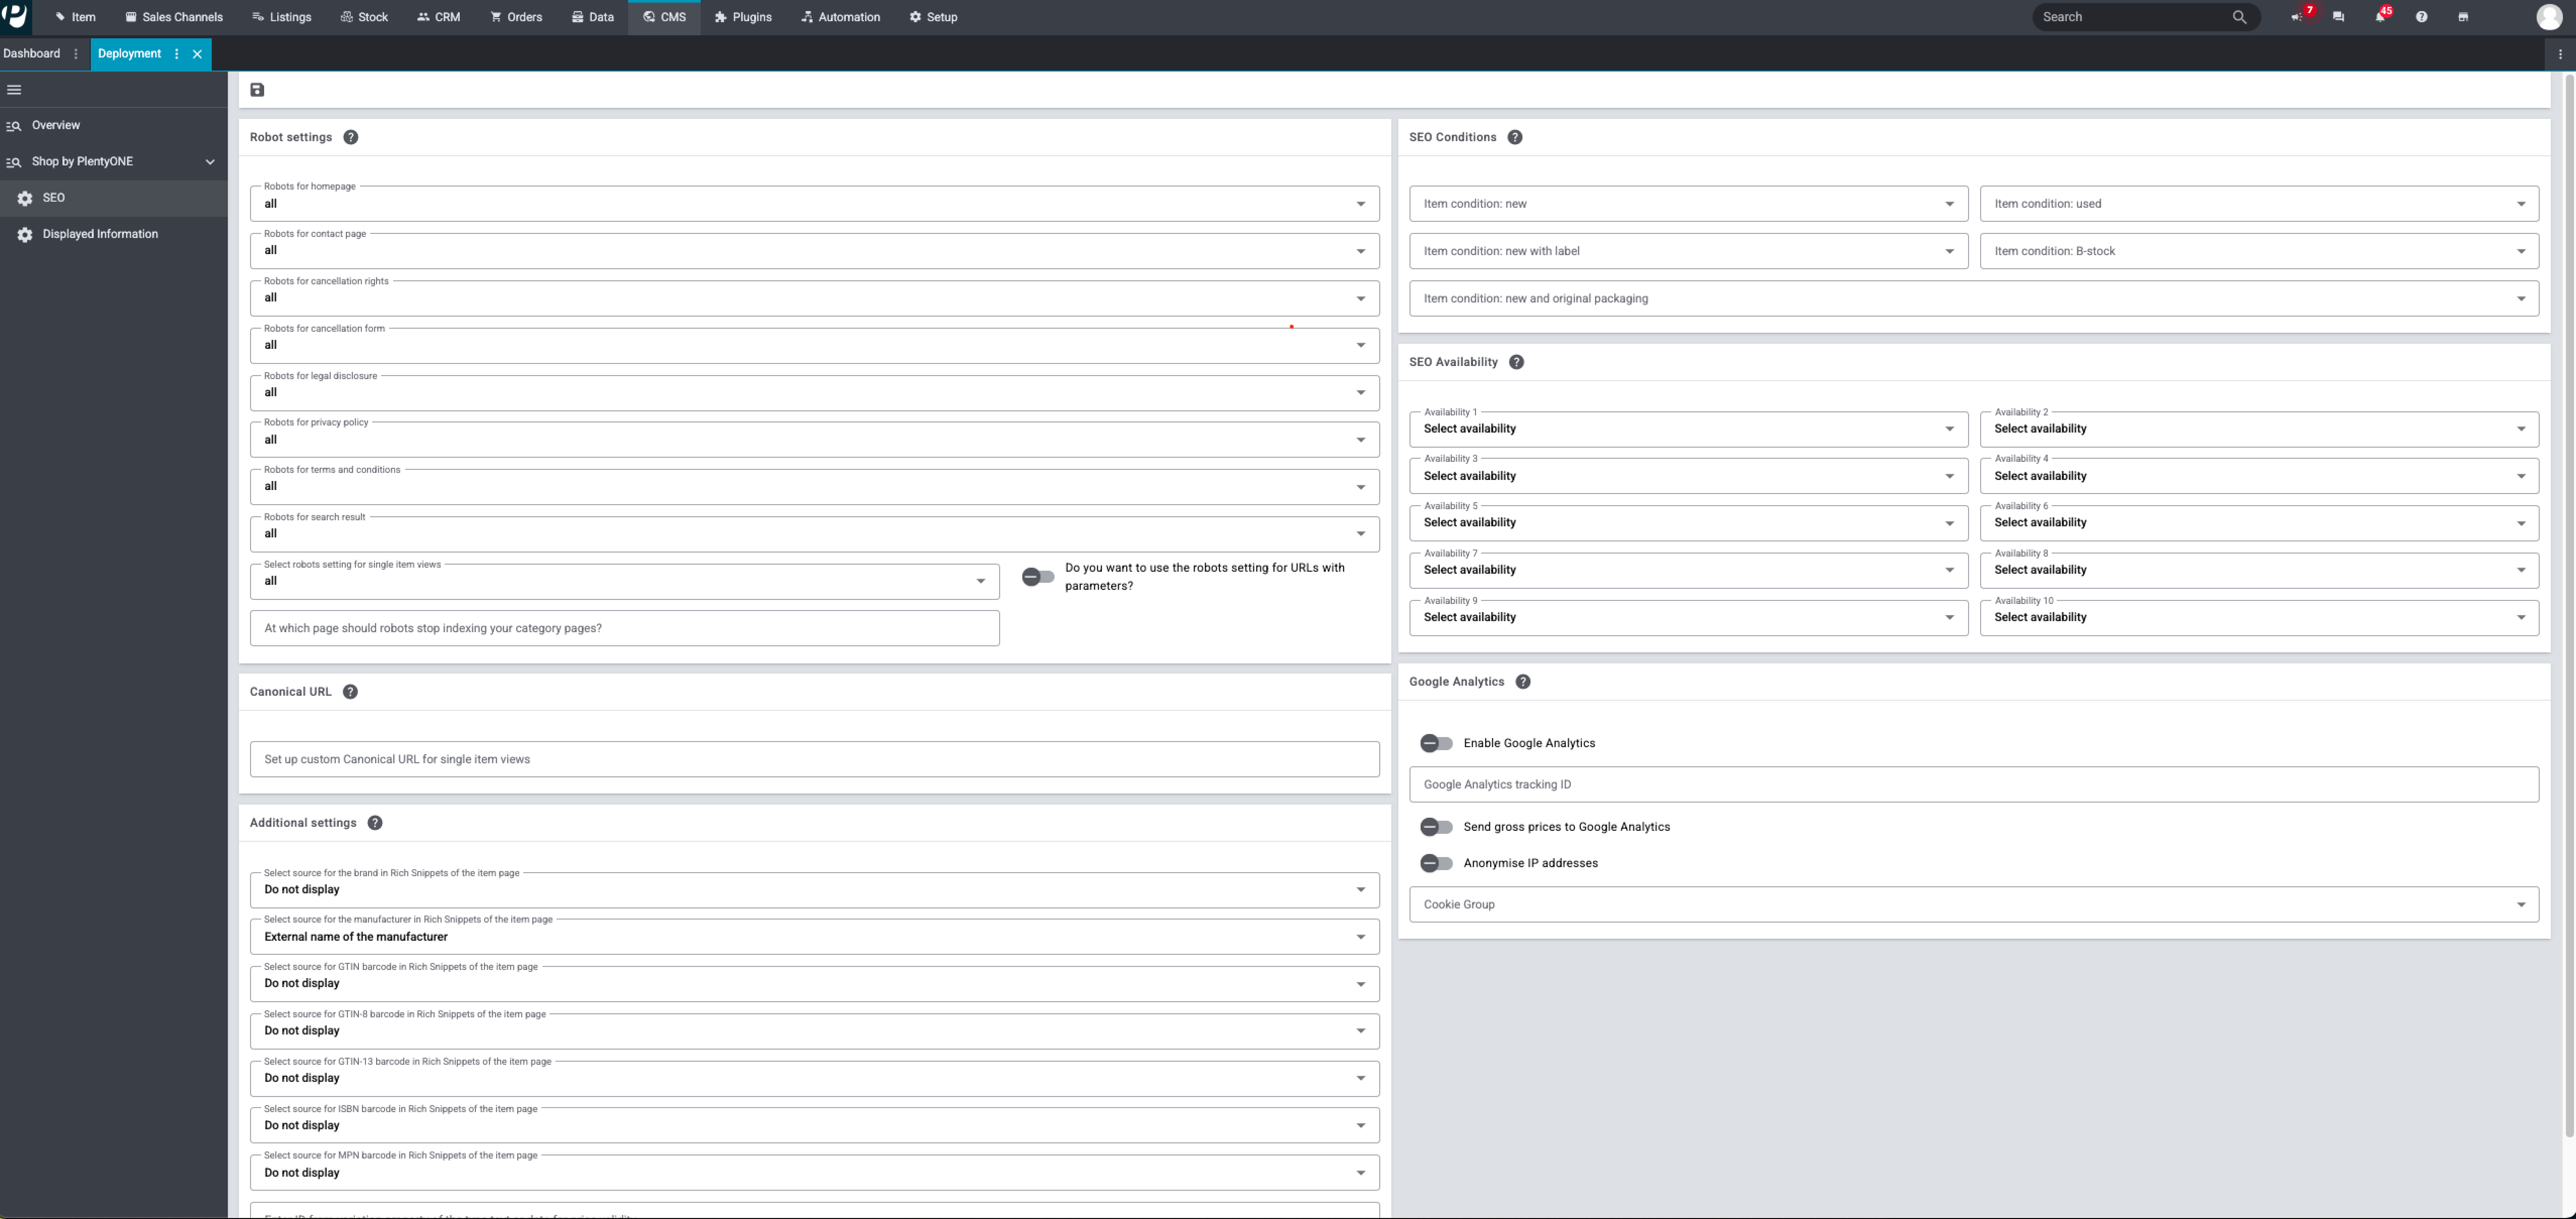Open the chat messages icon
The height and width of the screenshot is (1219, 2576).
click(x=2338, y=17)
